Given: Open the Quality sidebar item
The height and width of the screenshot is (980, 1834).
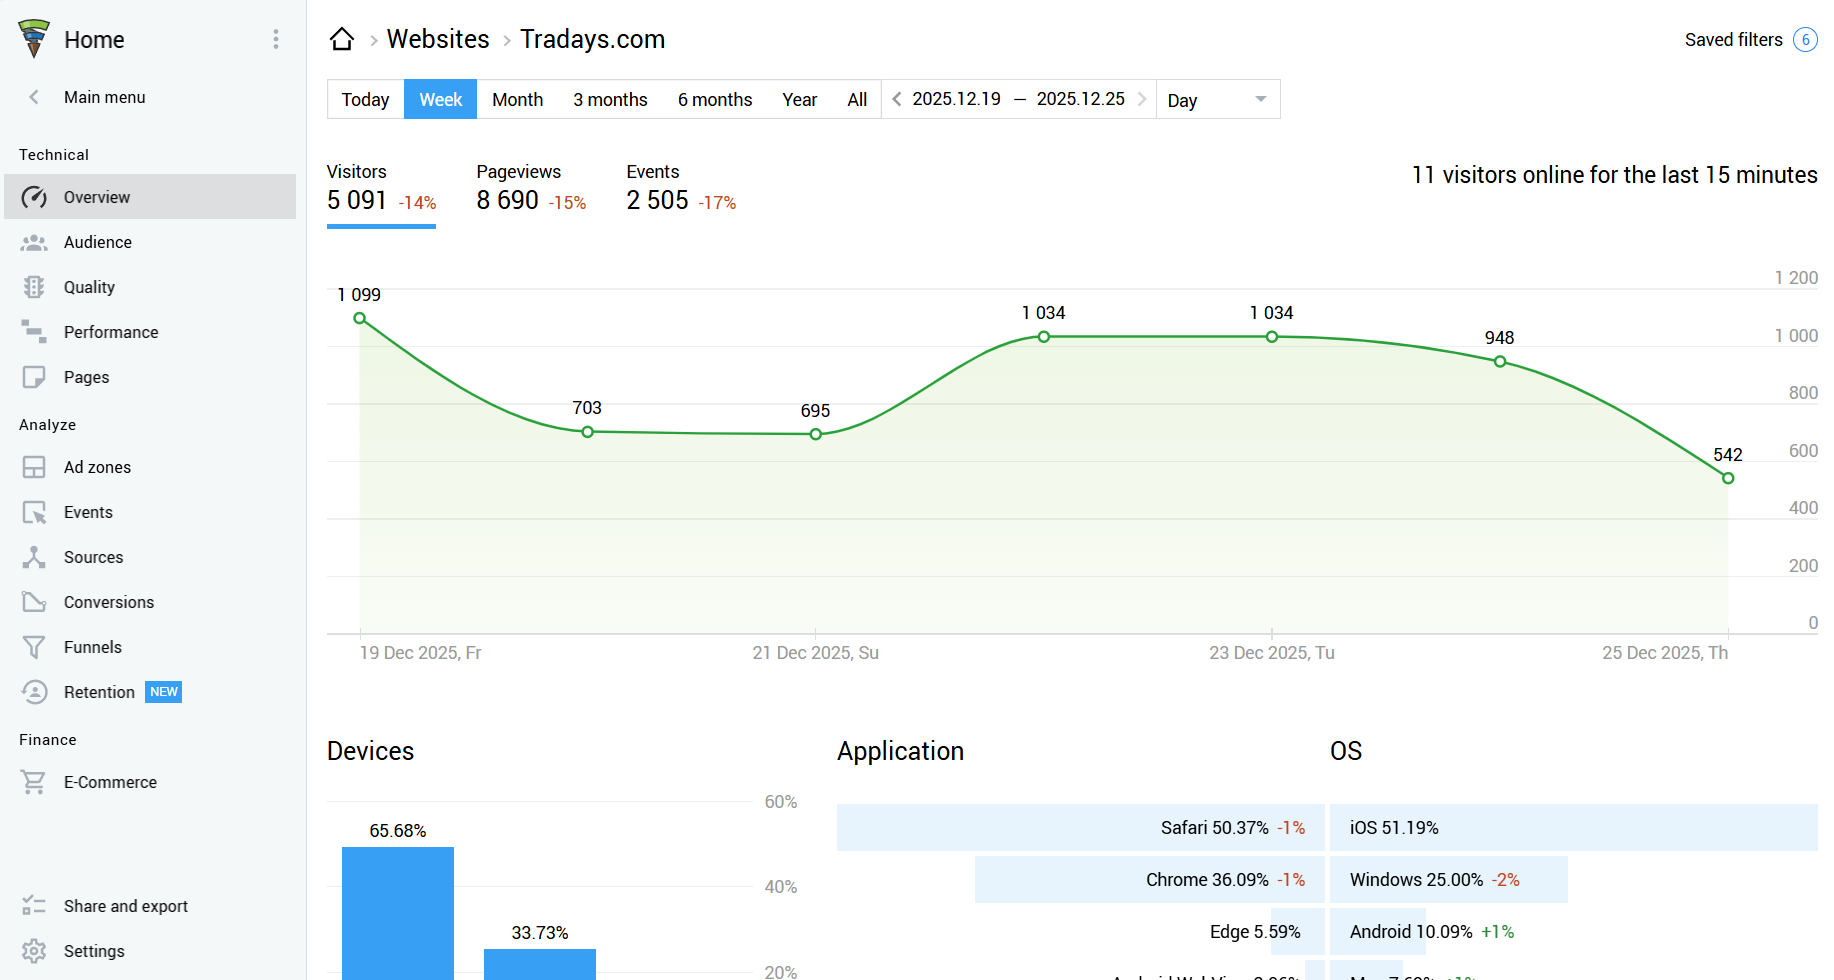Looking at the screenshot, I should (x=150, y=287).
